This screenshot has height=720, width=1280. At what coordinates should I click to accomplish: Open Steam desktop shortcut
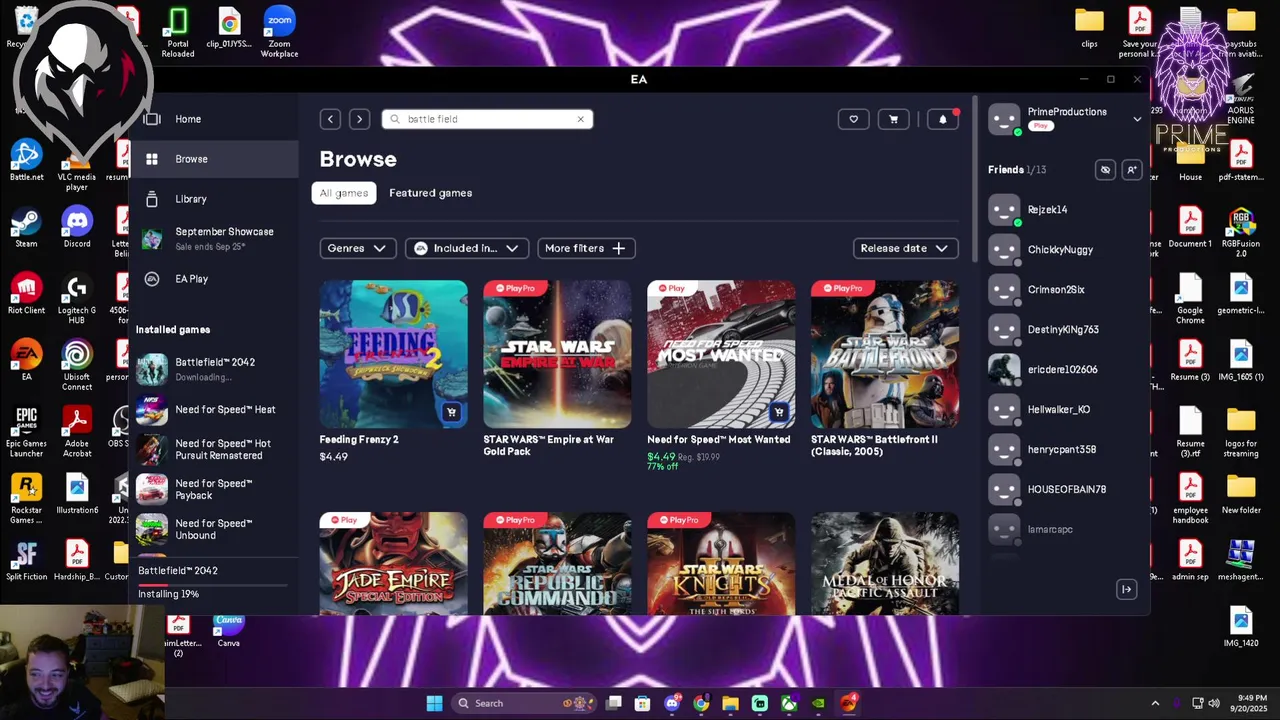(26, 227)
